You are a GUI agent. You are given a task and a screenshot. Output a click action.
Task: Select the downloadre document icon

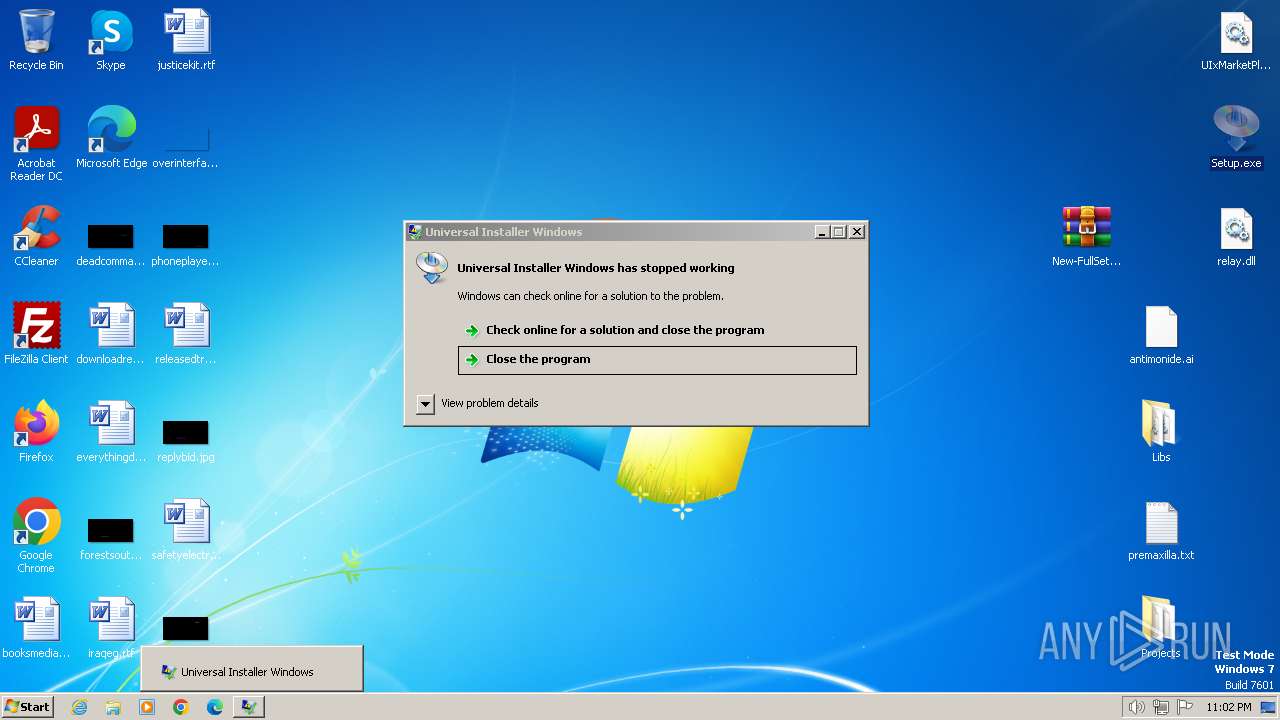click(111, 333)
